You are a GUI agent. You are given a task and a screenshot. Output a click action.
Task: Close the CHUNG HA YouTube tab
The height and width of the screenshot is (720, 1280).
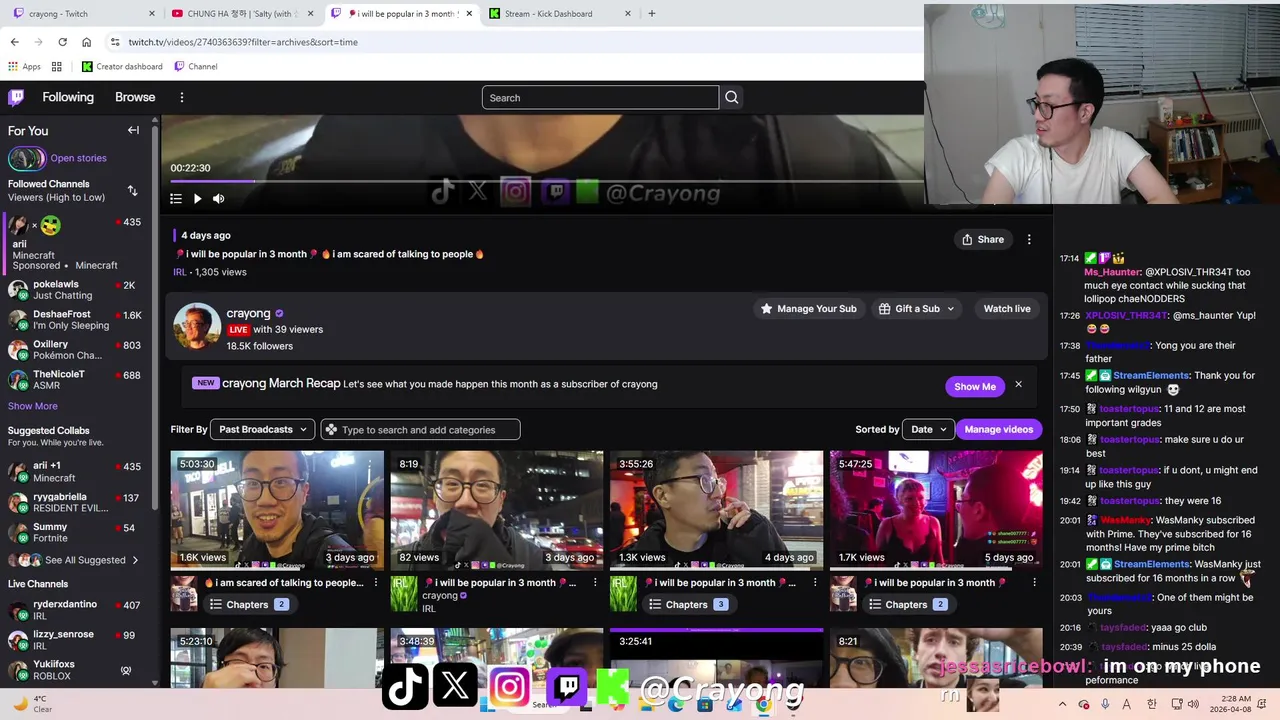click(x=311, y=13)
